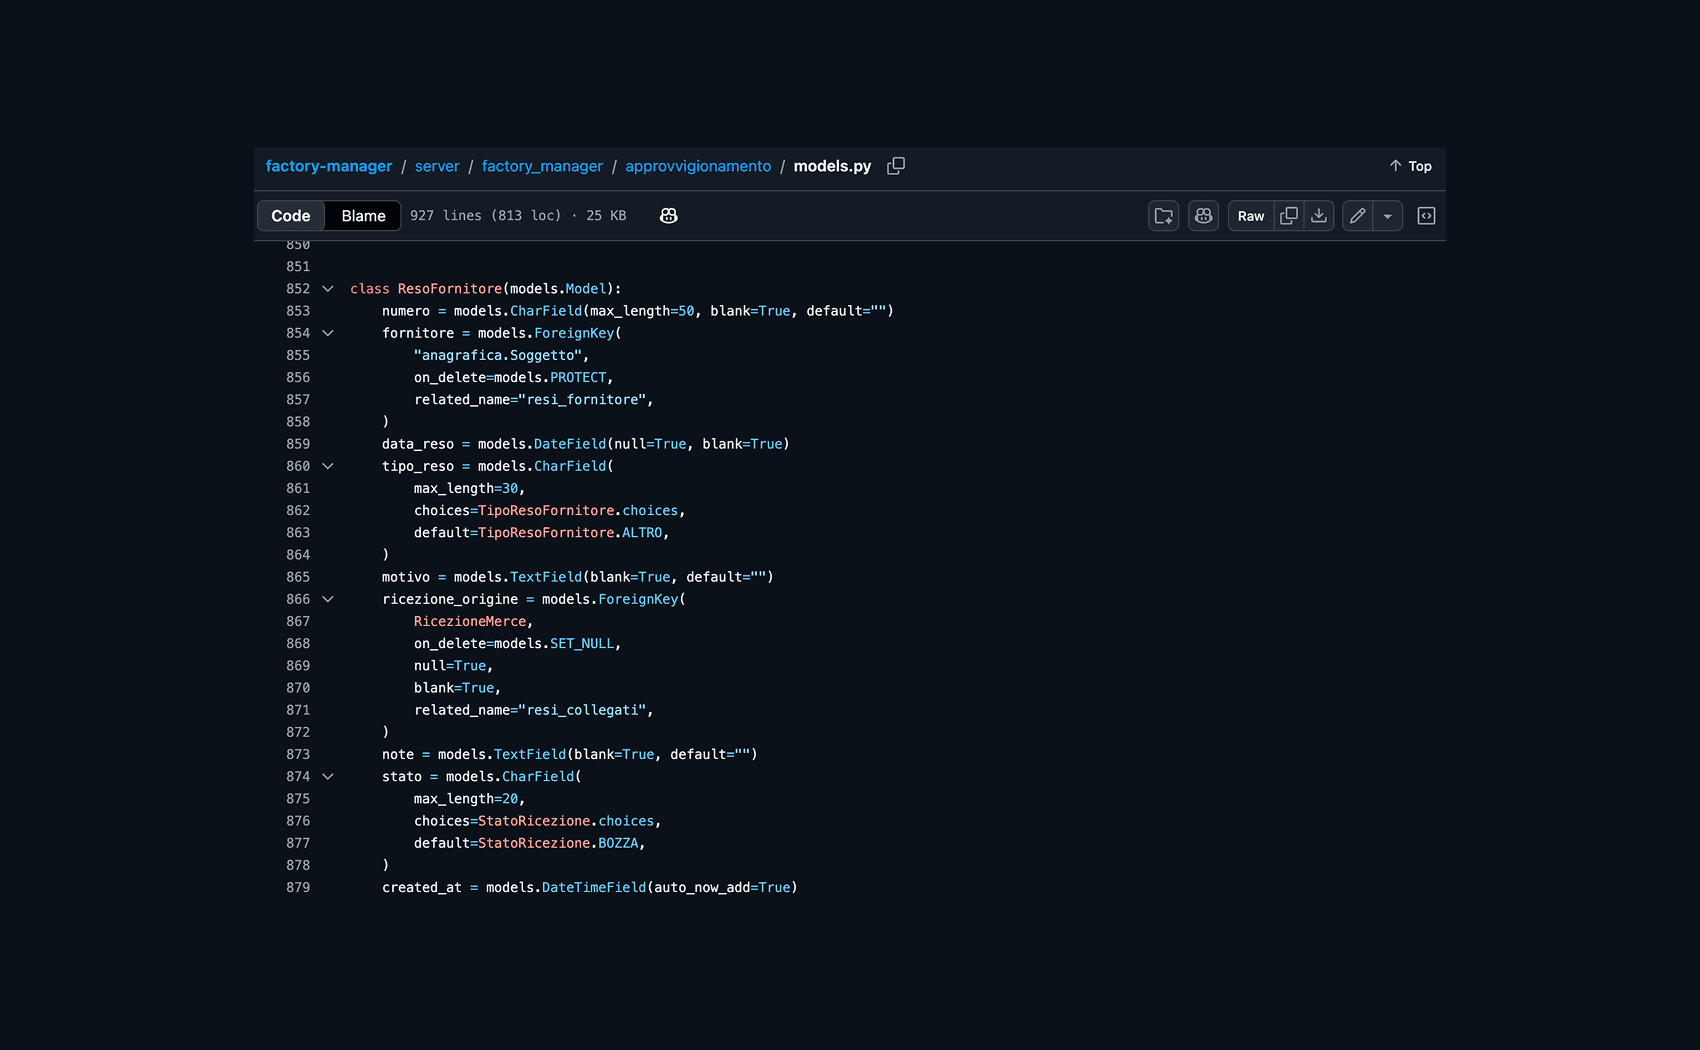Collapse stato CharField block at line 874

pyautogui.click(x=328, y=777)
